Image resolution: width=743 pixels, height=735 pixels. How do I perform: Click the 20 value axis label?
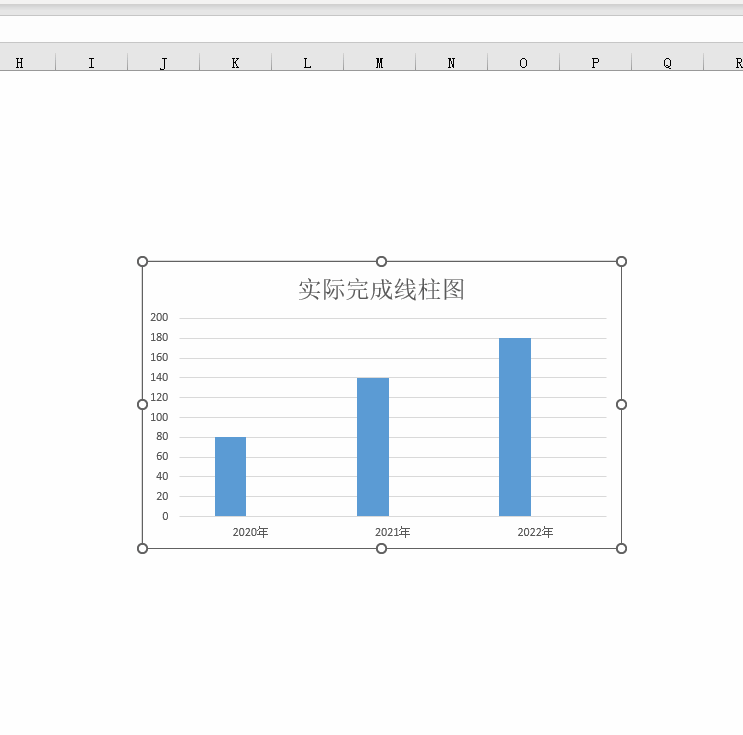pyautogui.click(x=162, y=496)
